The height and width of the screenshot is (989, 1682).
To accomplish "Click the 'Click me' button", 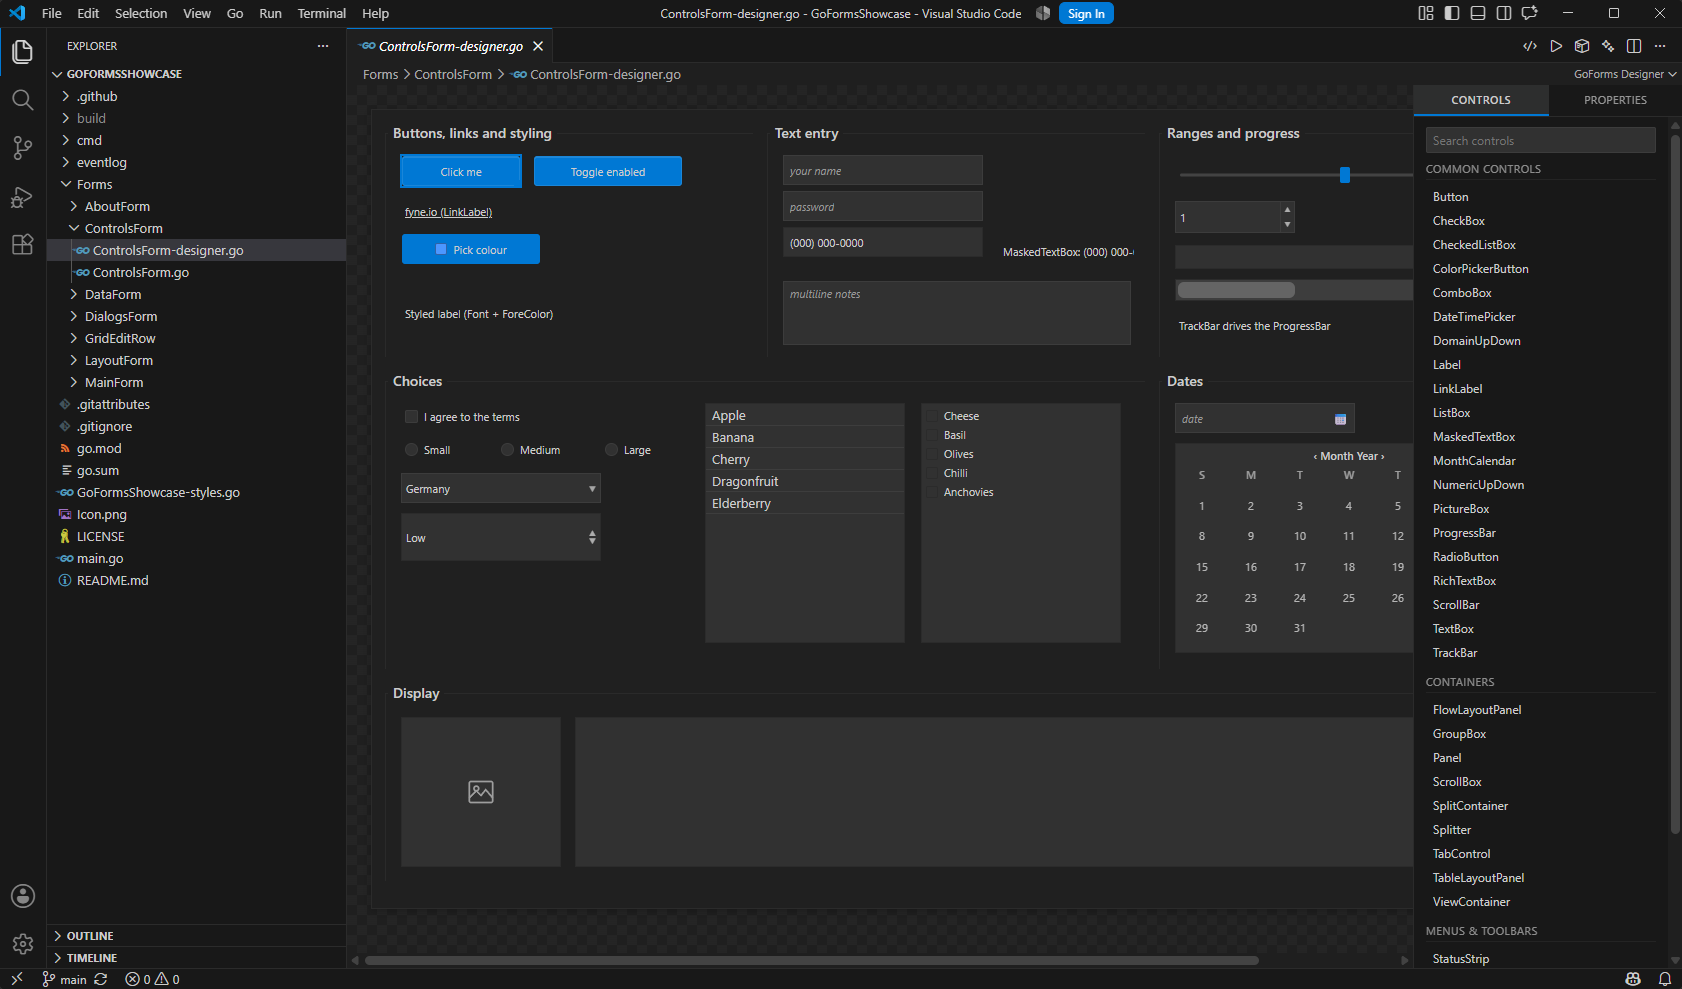I will click(x=461, y=171).
